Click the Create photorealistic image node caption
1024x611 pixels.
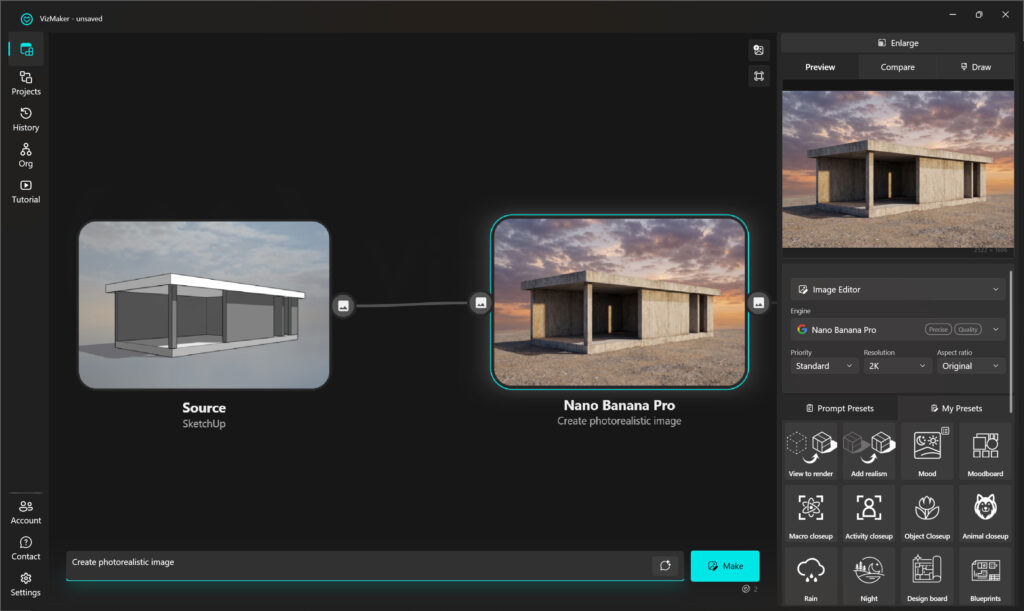click(x=619, y=421)
